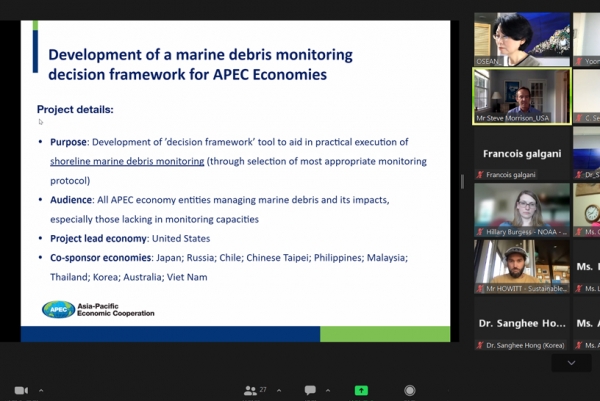600x401 pixels.
Task: Click muted mic icon on Yoon tile
Action: coord(579,61)
